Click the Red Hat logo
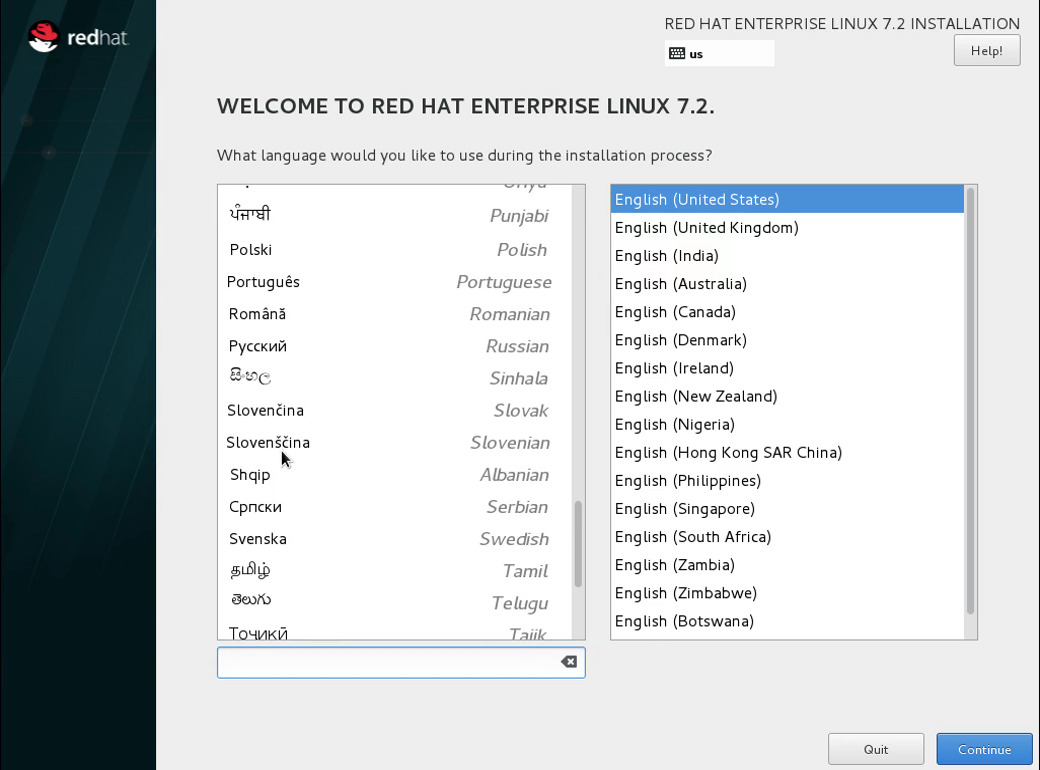 click(x=78, y=37)
